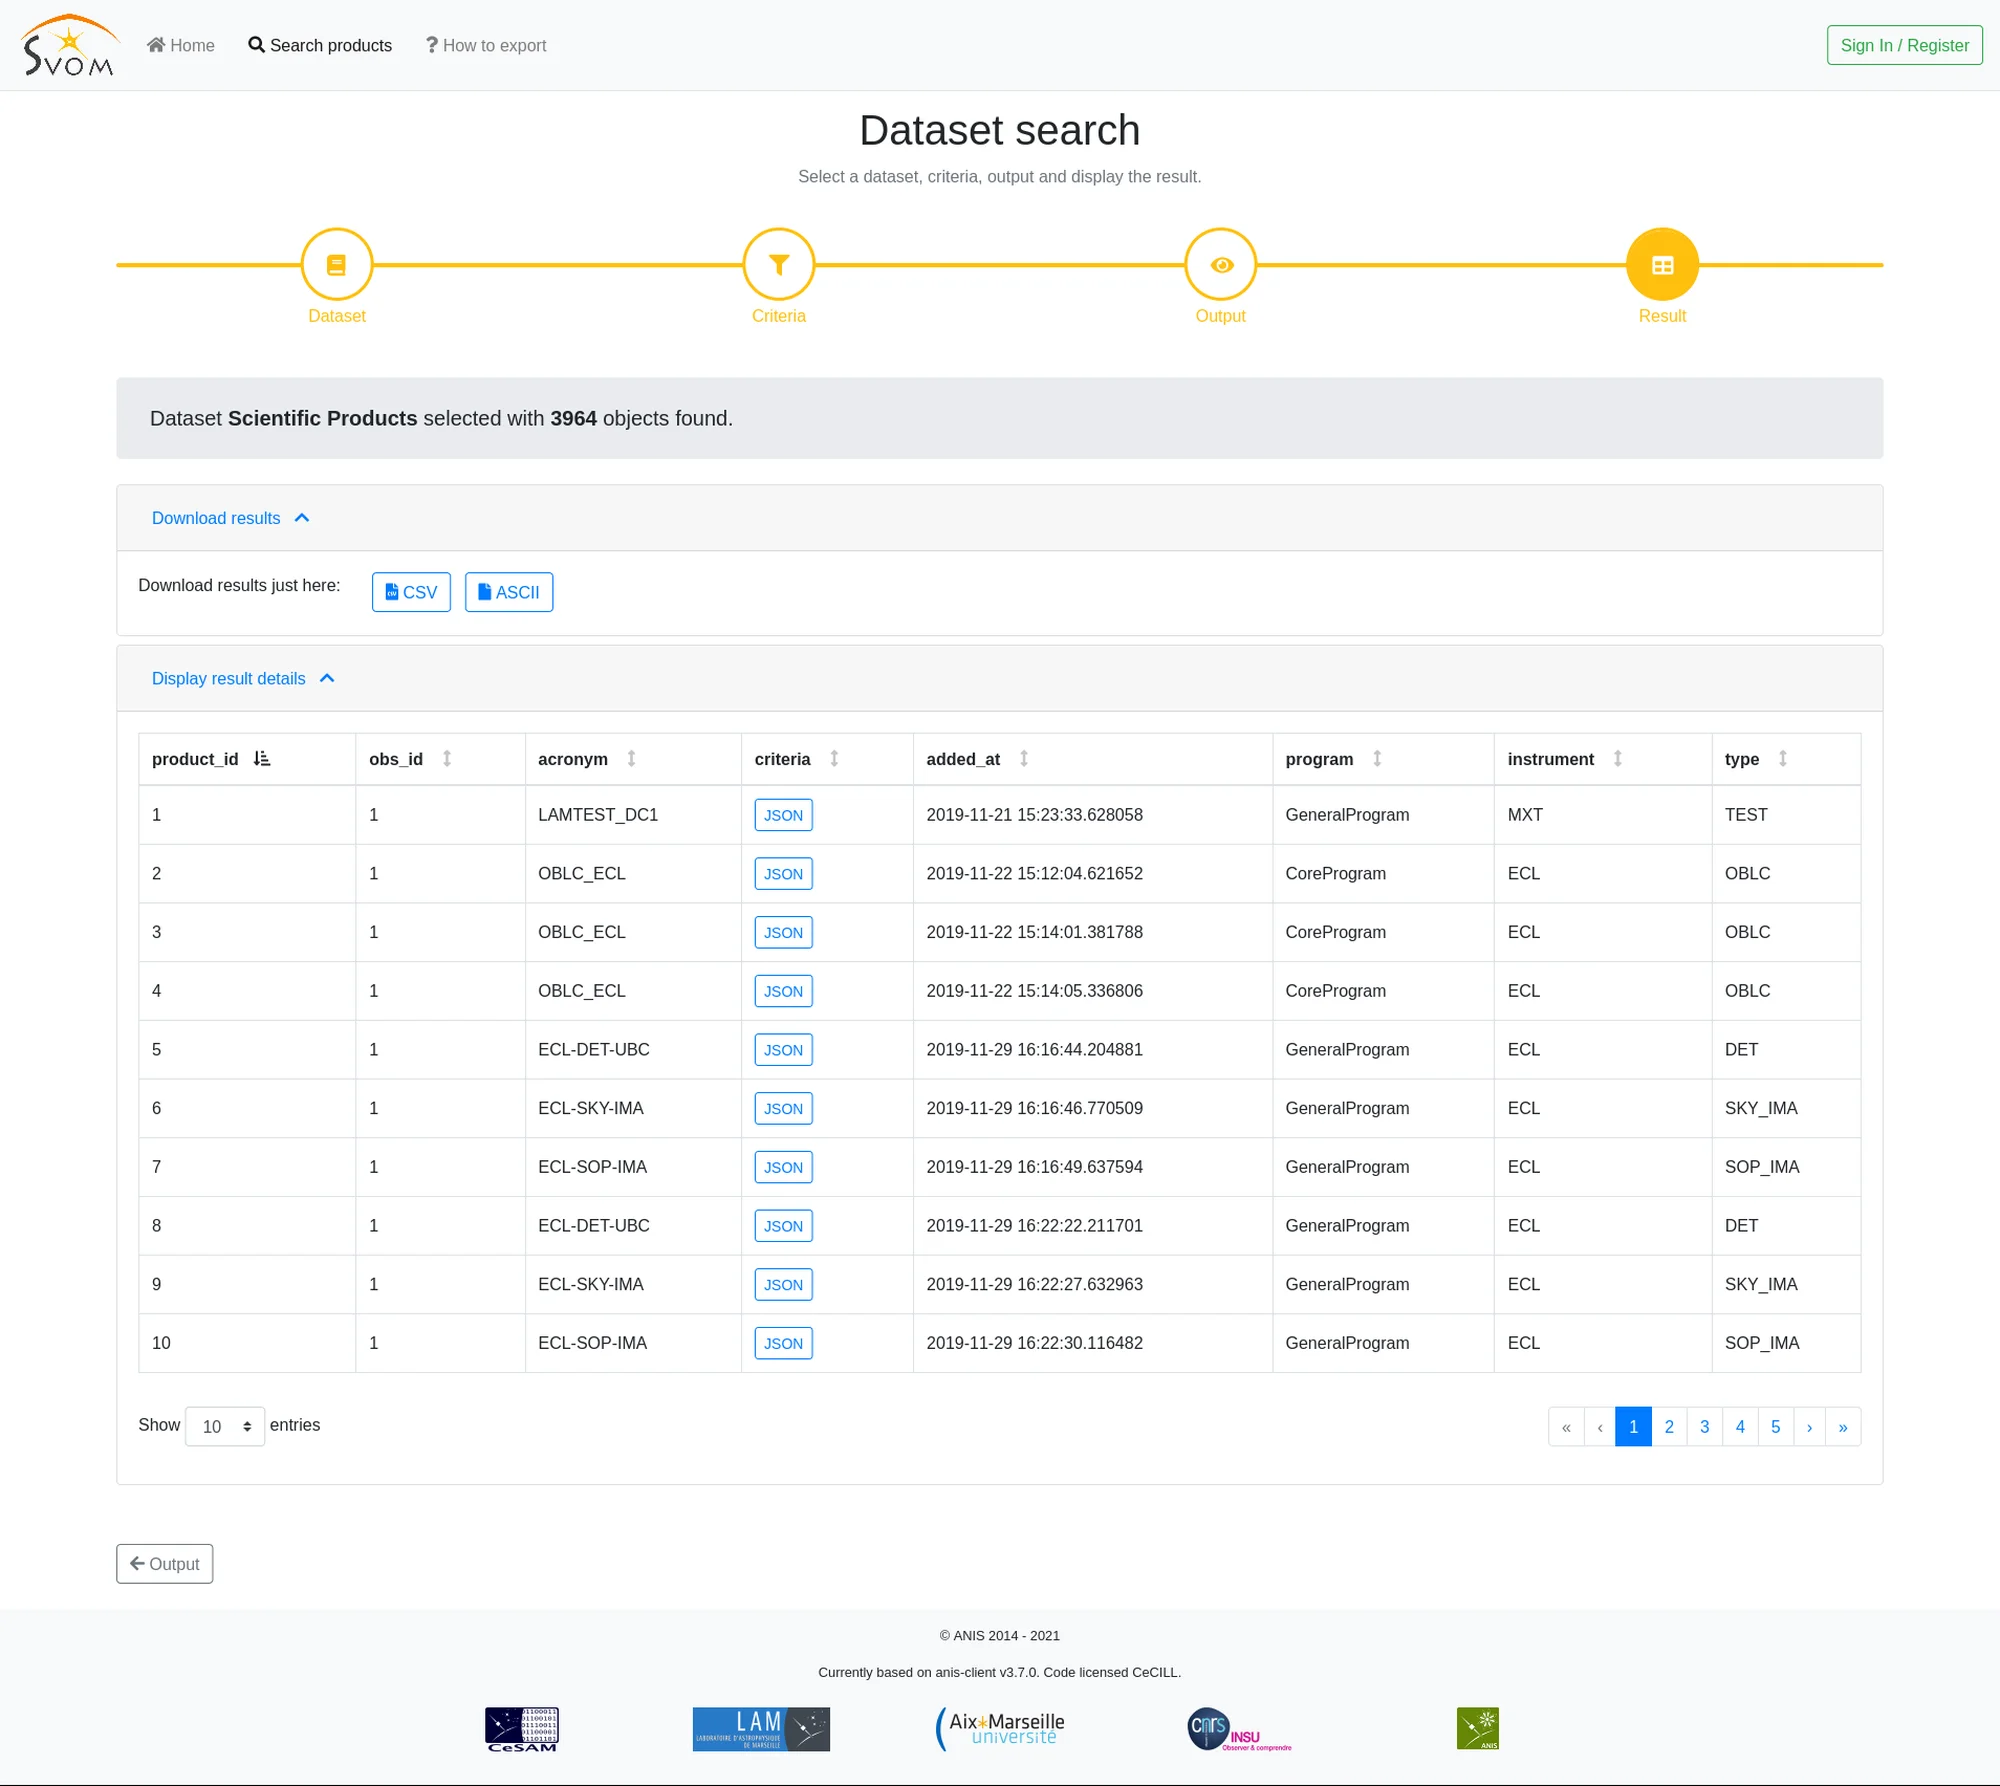
Task: Select page 4 in pagination
Action: click(x=1740, y=1427)
